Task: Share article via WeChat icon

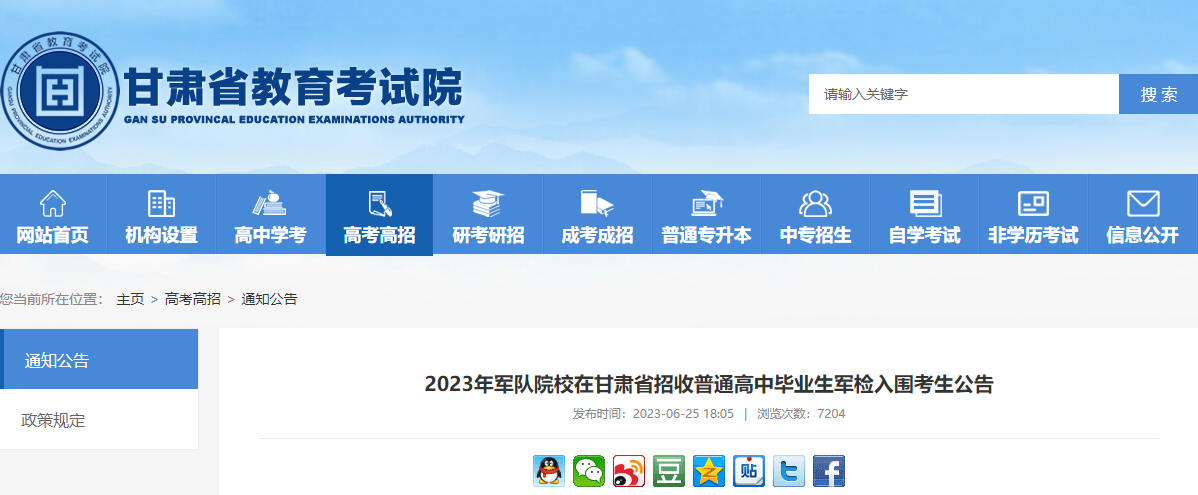Action: [x=589, y=471]
